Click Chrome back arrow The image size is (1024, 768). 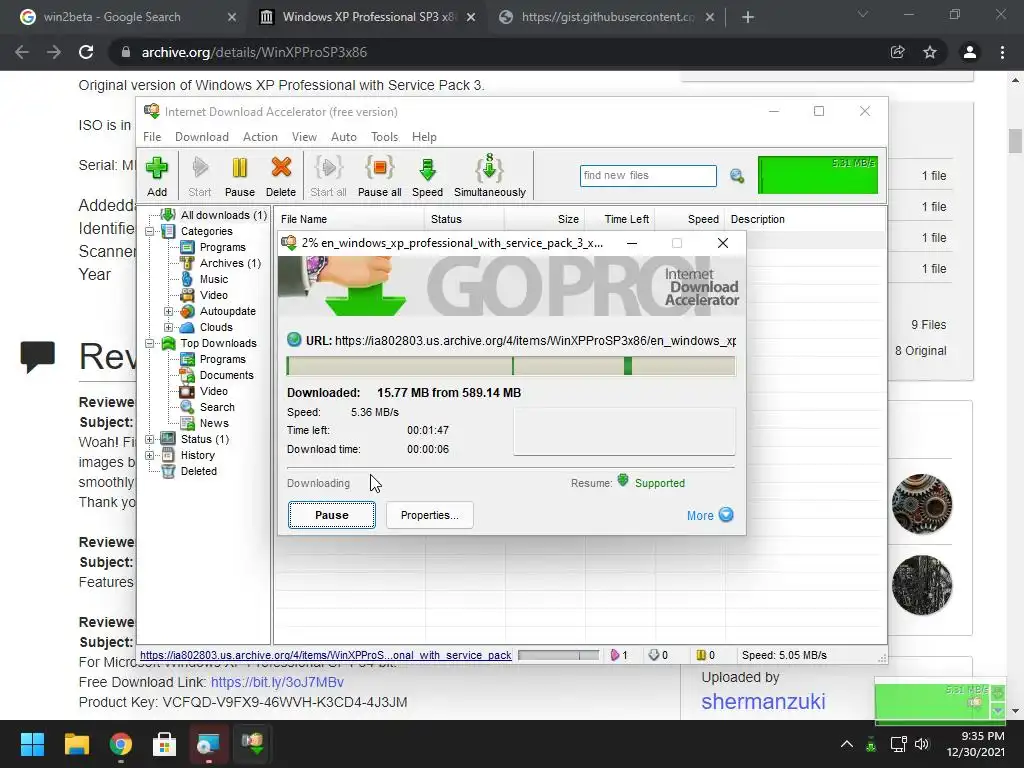click(22, 52)
